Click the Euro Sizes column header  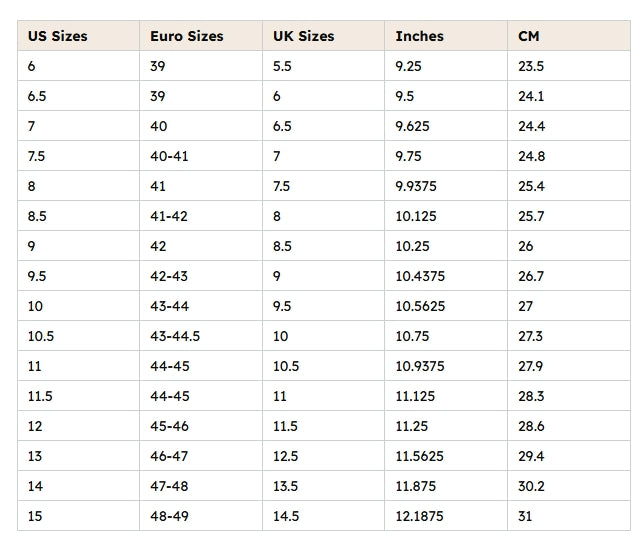(201, 36)
